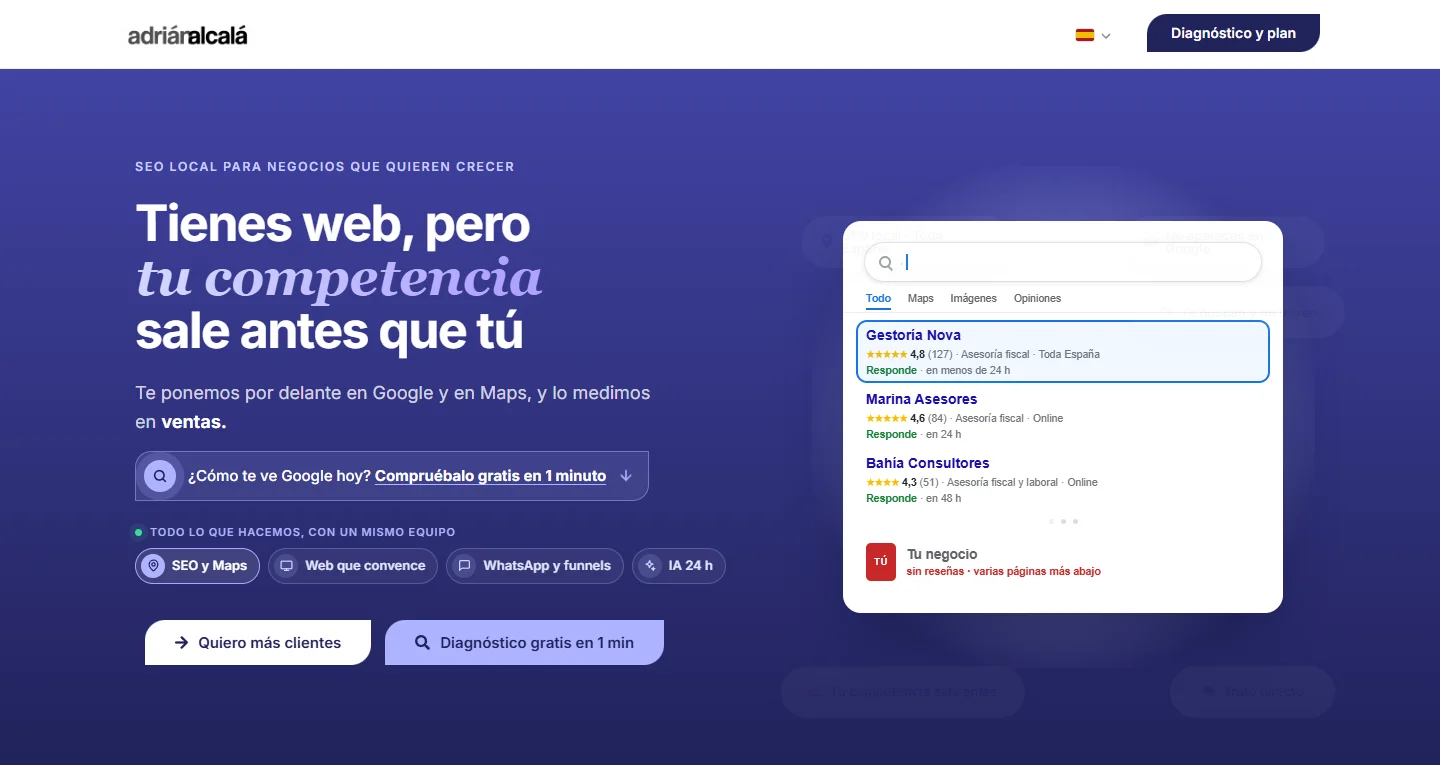This screenshot has height=765, width=1440.
Task: Select the Web que convence pill
Action: point(353,566)
